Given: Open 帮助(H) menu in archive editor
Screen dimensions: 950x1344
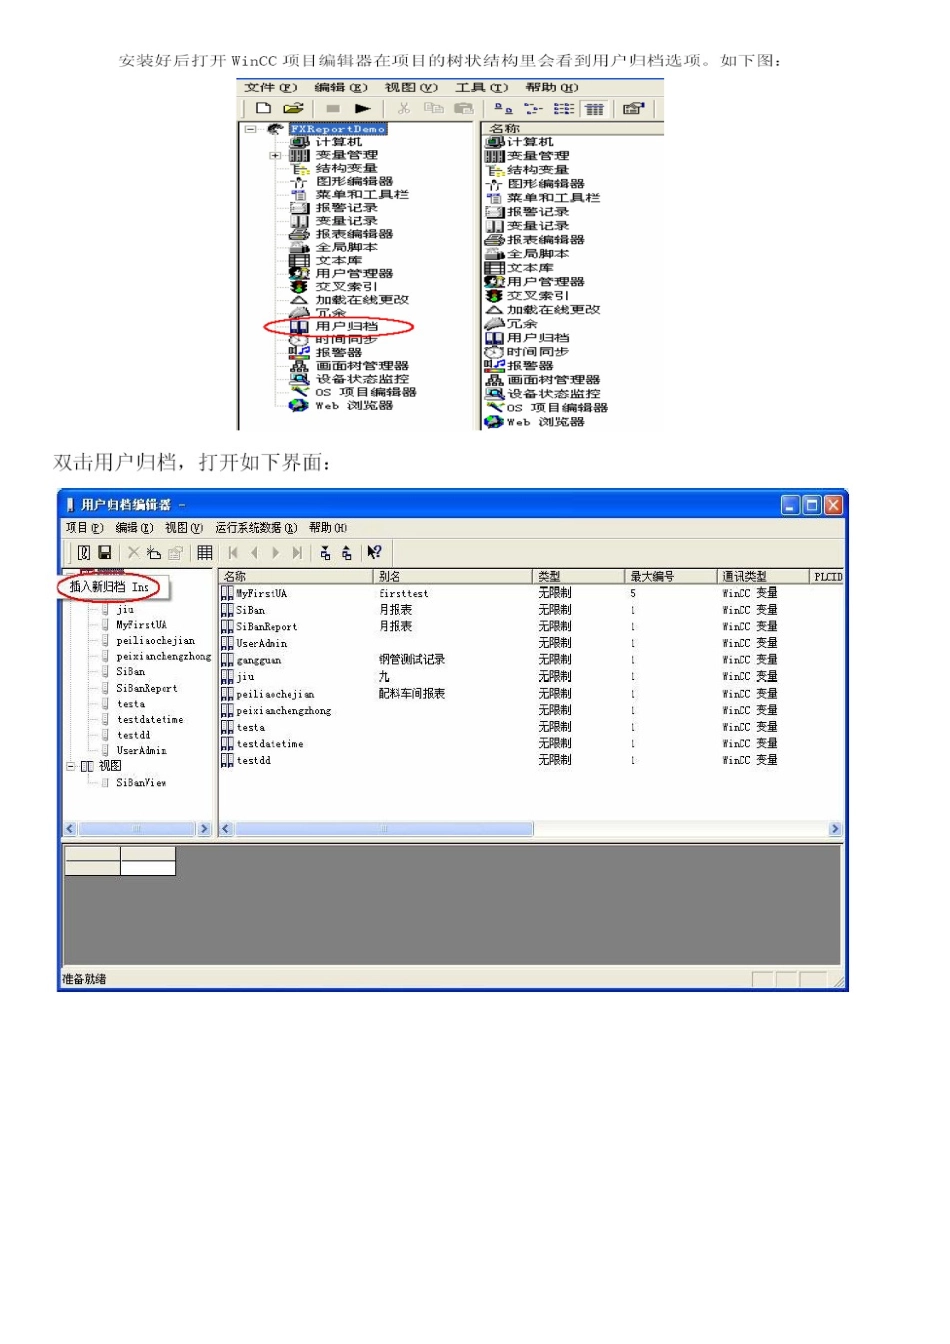Looking at the screenshot, I should point(328,528).
